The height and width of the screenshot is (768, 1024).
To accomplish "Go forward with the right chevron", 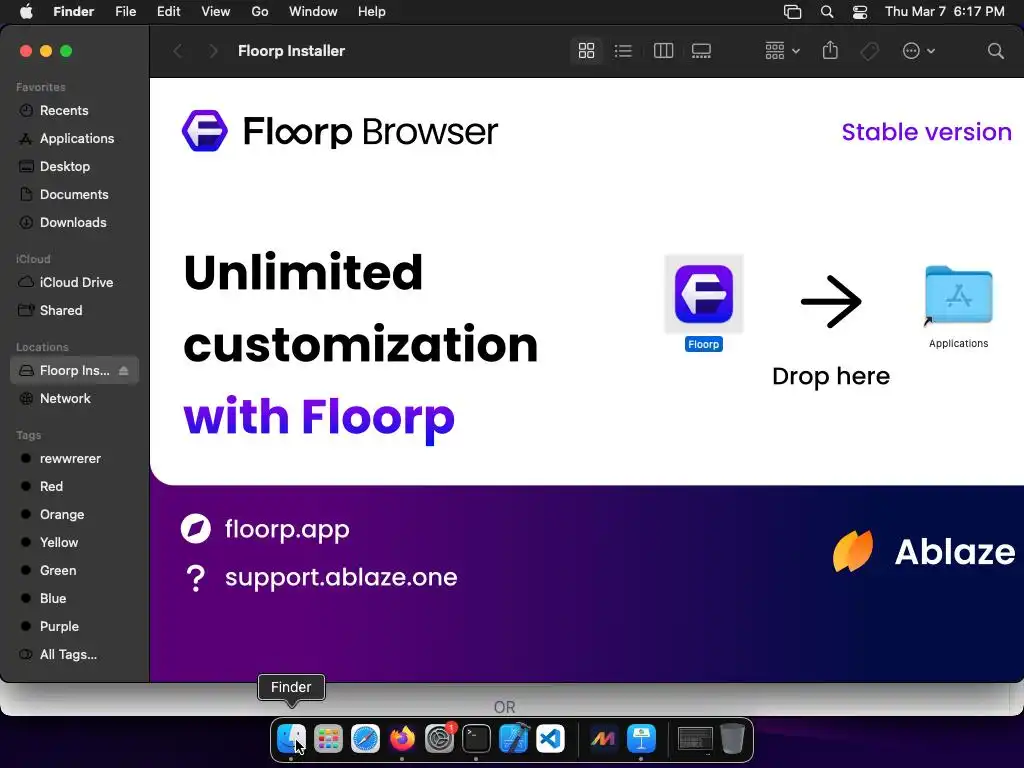I will point(213,51).
